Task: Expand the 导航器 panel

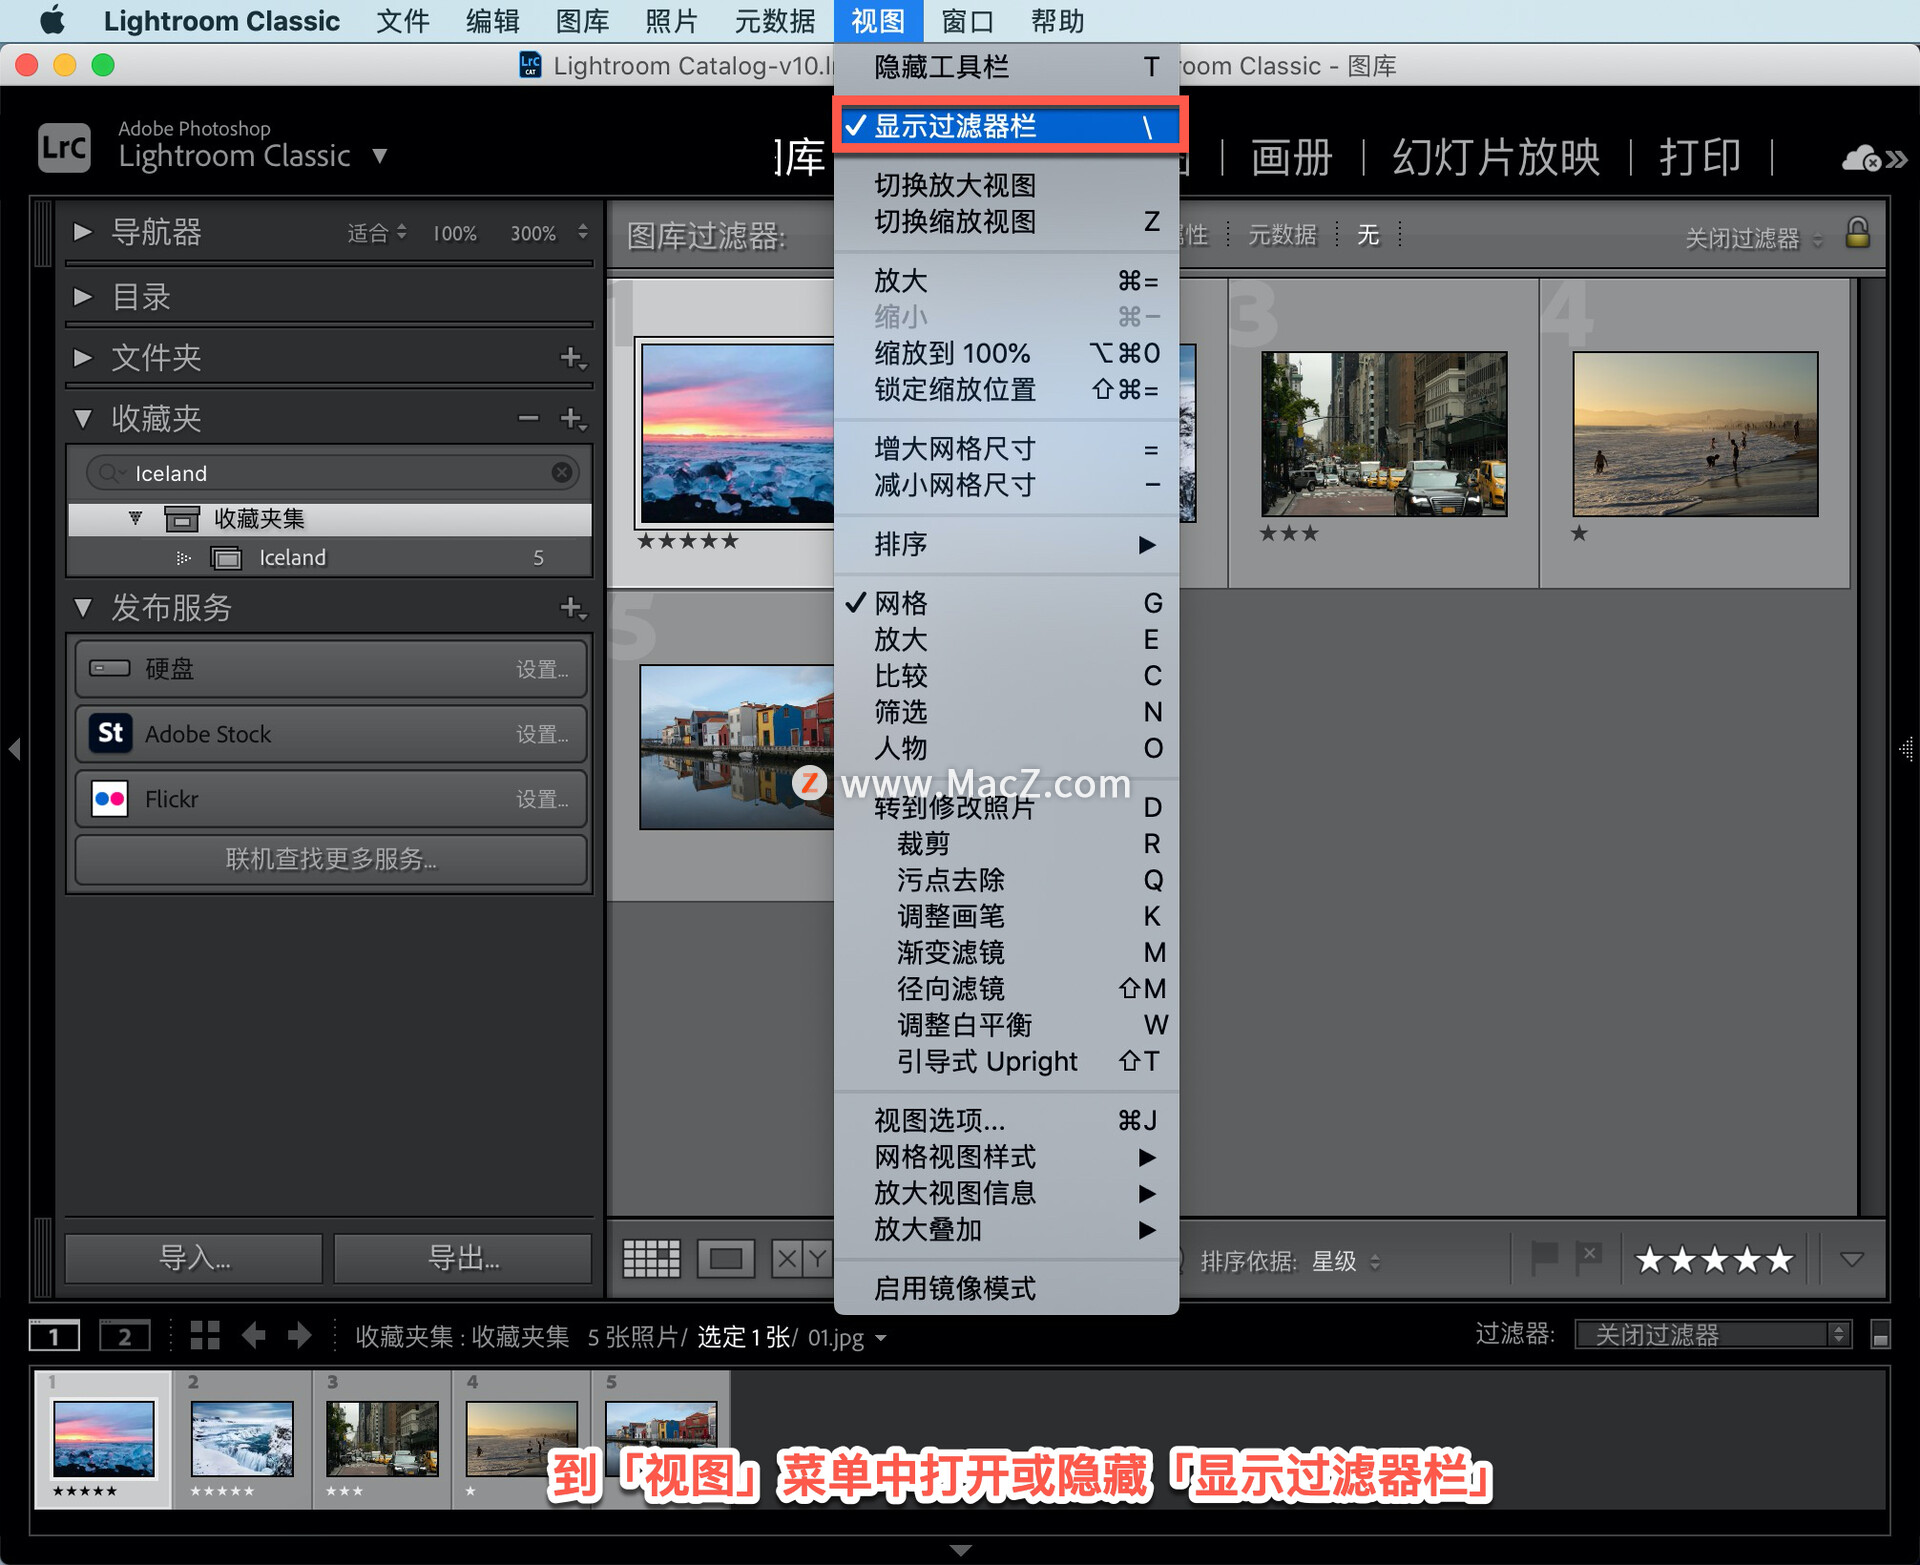Action: [x=83, y=232]
